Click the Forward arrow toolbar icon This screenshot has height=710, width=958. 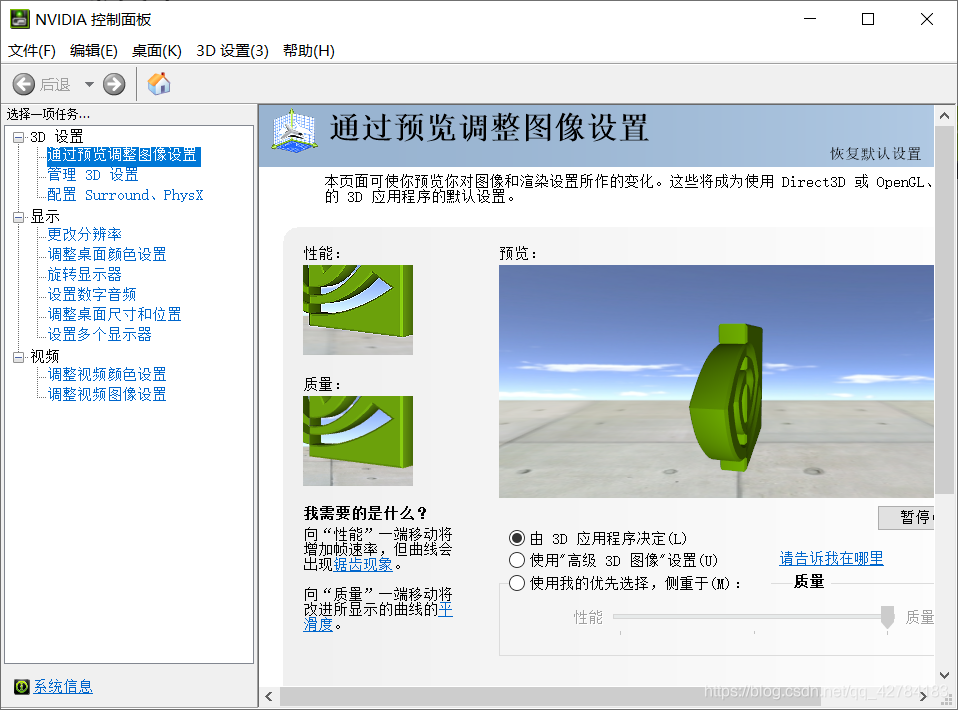114,84
